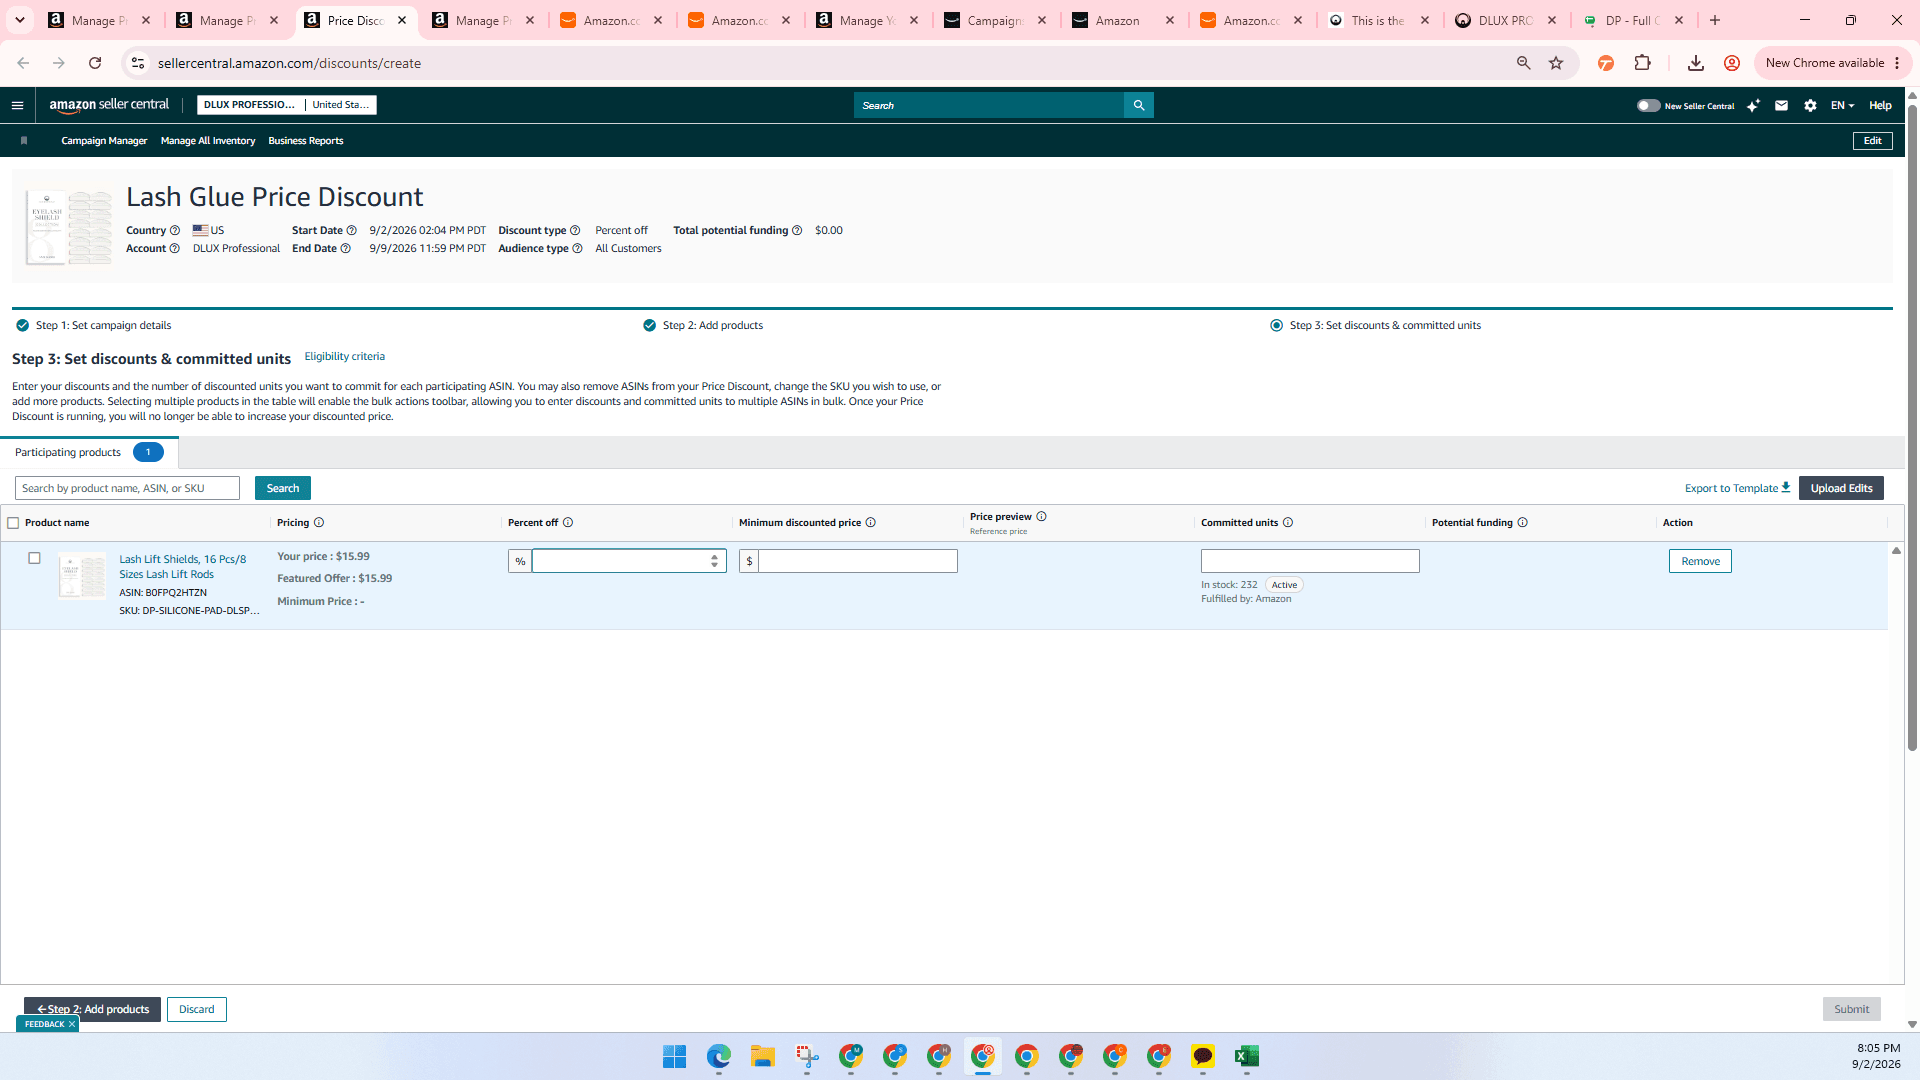Click the Submit button
The height and width of the screenshot is (1080, 1920).
click(1851, 1009)
